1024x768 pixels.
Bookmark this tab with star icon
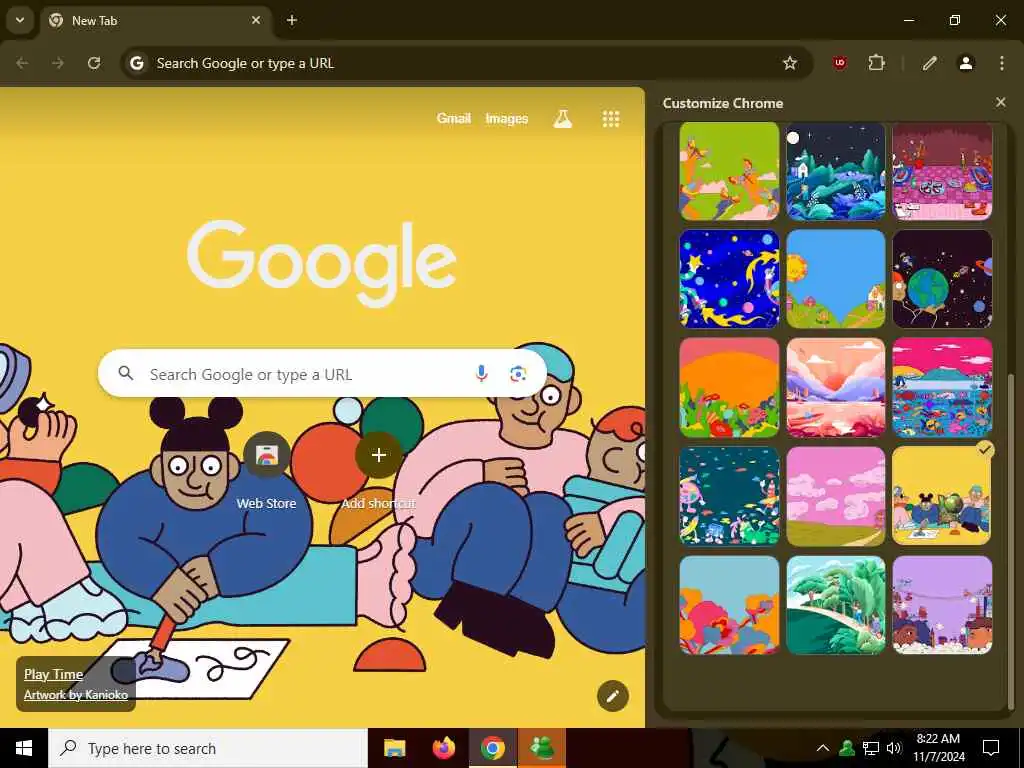(790, 63)
